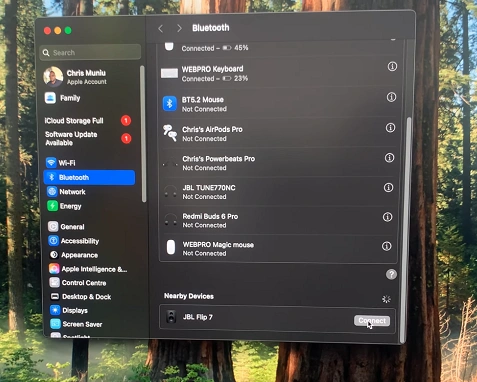Open Apple Intelligence & Siri settings
This screenshot has width=477, height=382.
(88, 269)
